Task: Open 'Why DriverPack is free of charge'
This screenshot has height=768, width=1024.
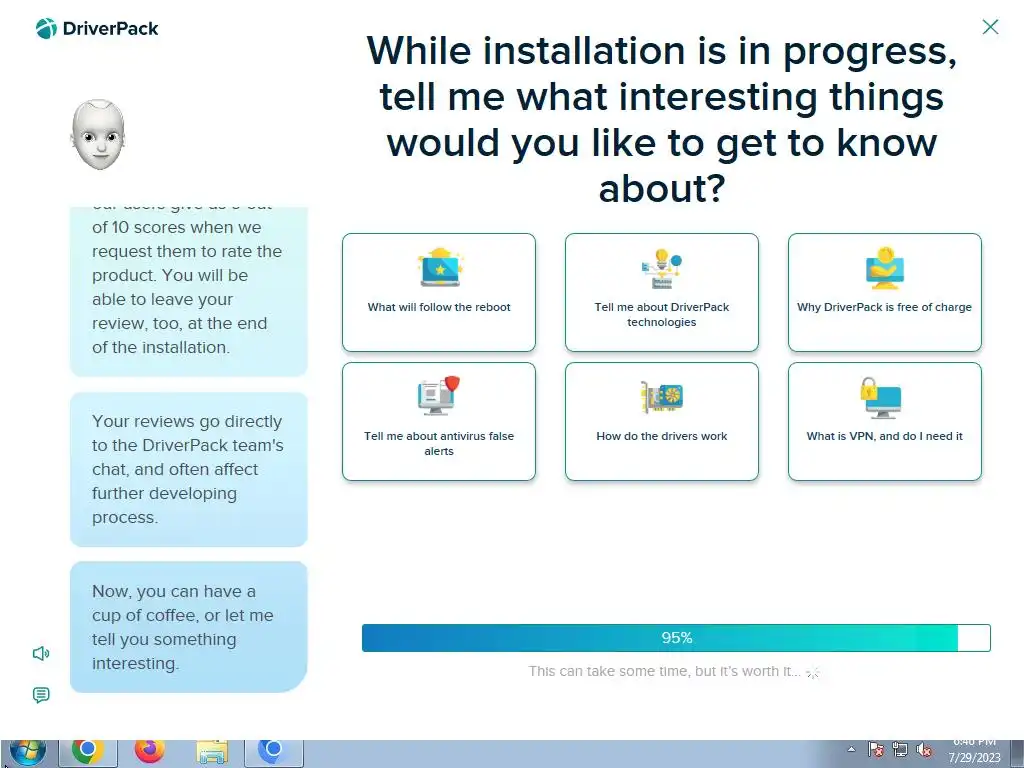Action: click(x=885, y=292)
